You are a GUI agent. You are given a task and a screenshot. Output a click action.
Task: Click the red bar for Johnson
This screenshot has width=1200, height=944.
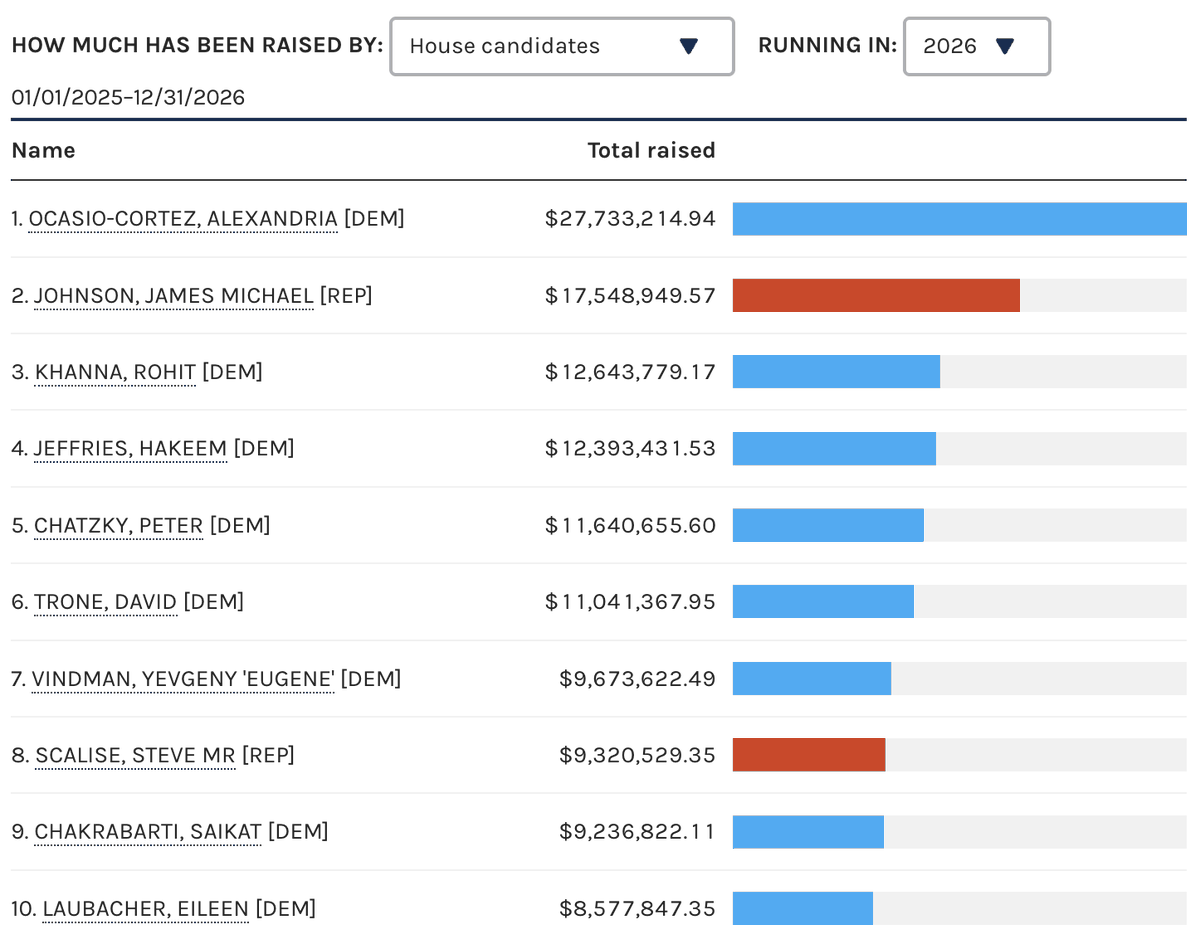pos(876,296)
